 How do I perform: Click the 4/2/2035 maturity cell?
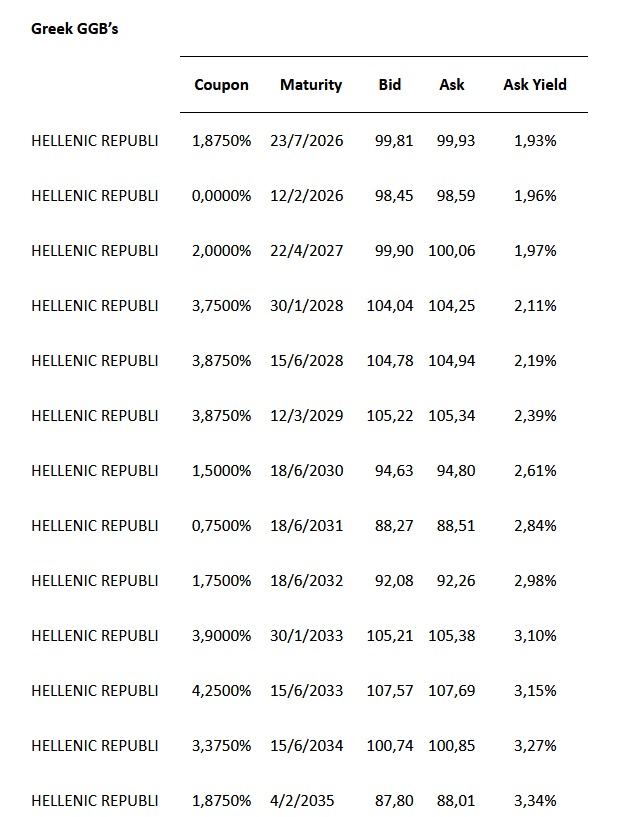tap(302, 801)
